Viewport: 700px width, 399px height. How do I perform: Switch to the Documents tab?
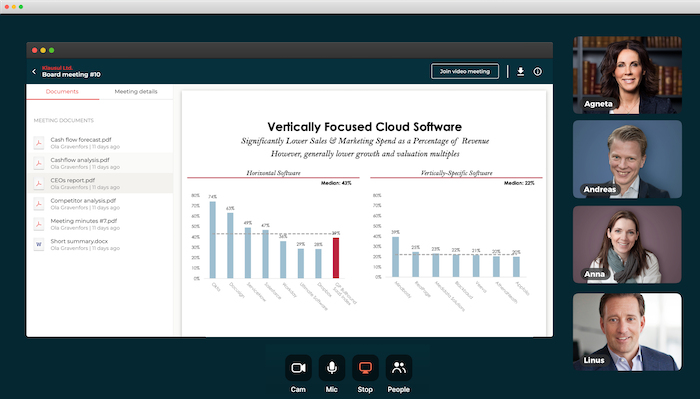pos(62,91)
